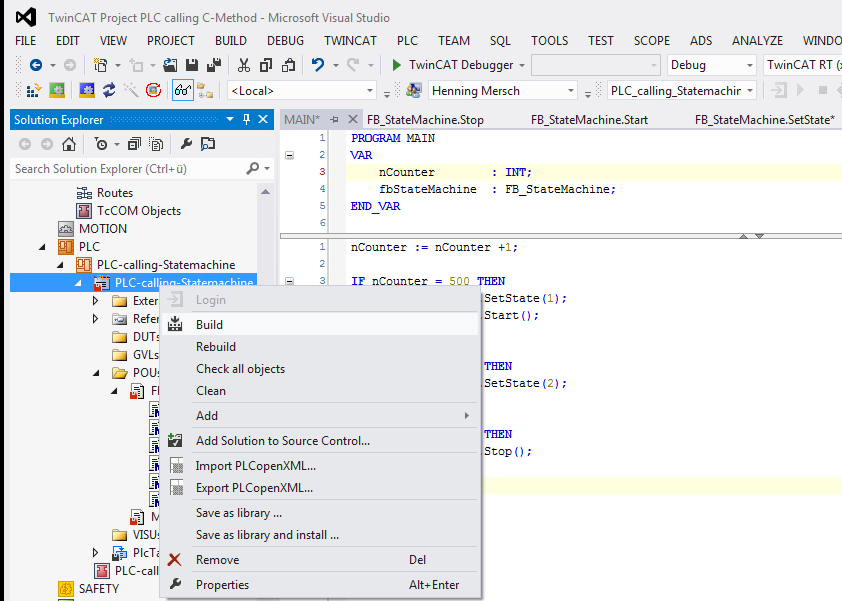
Task: Click the Open File icon in the toolbar
Action: [170, 65]
